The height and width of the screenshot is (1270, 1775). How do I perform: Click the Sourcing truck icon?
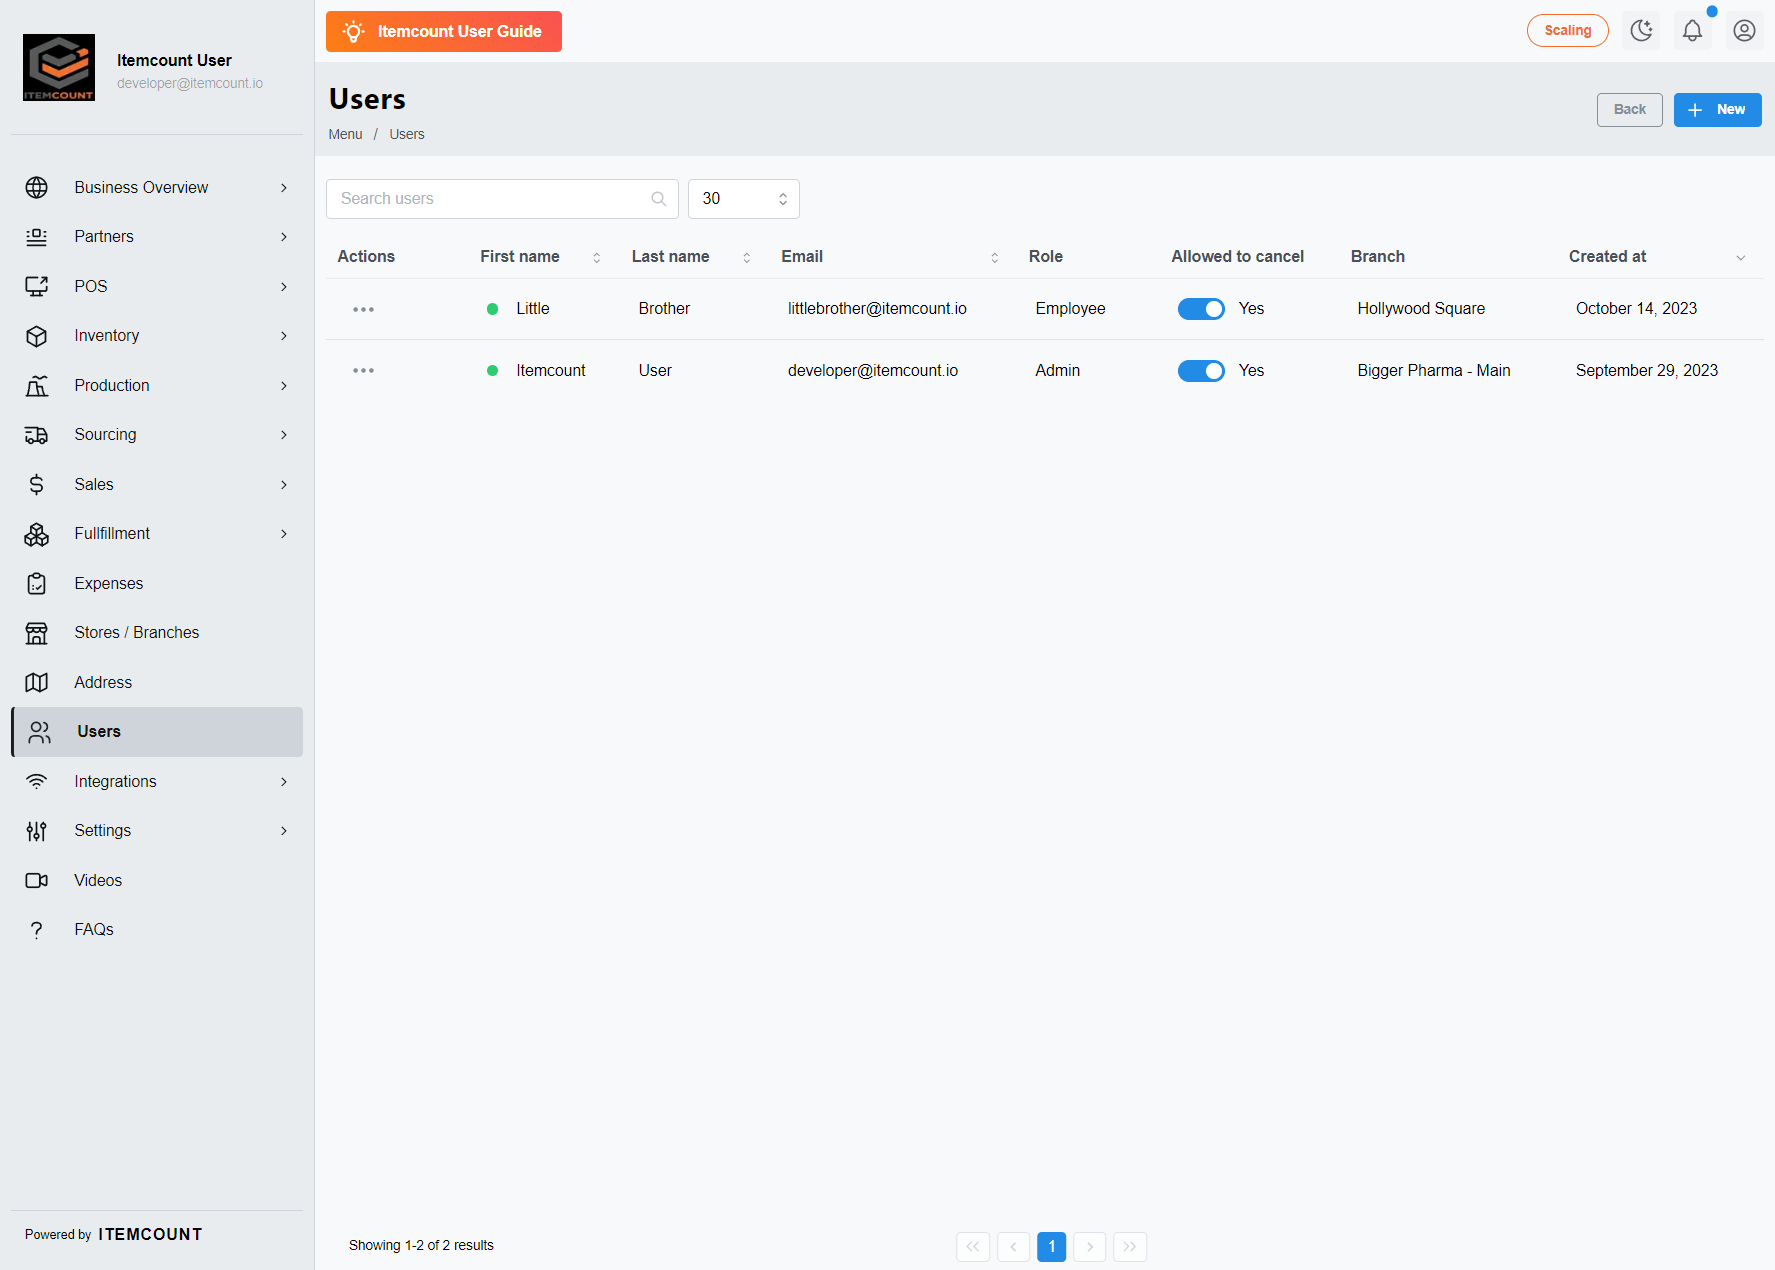pyautogui.click(x=37, y=435)
